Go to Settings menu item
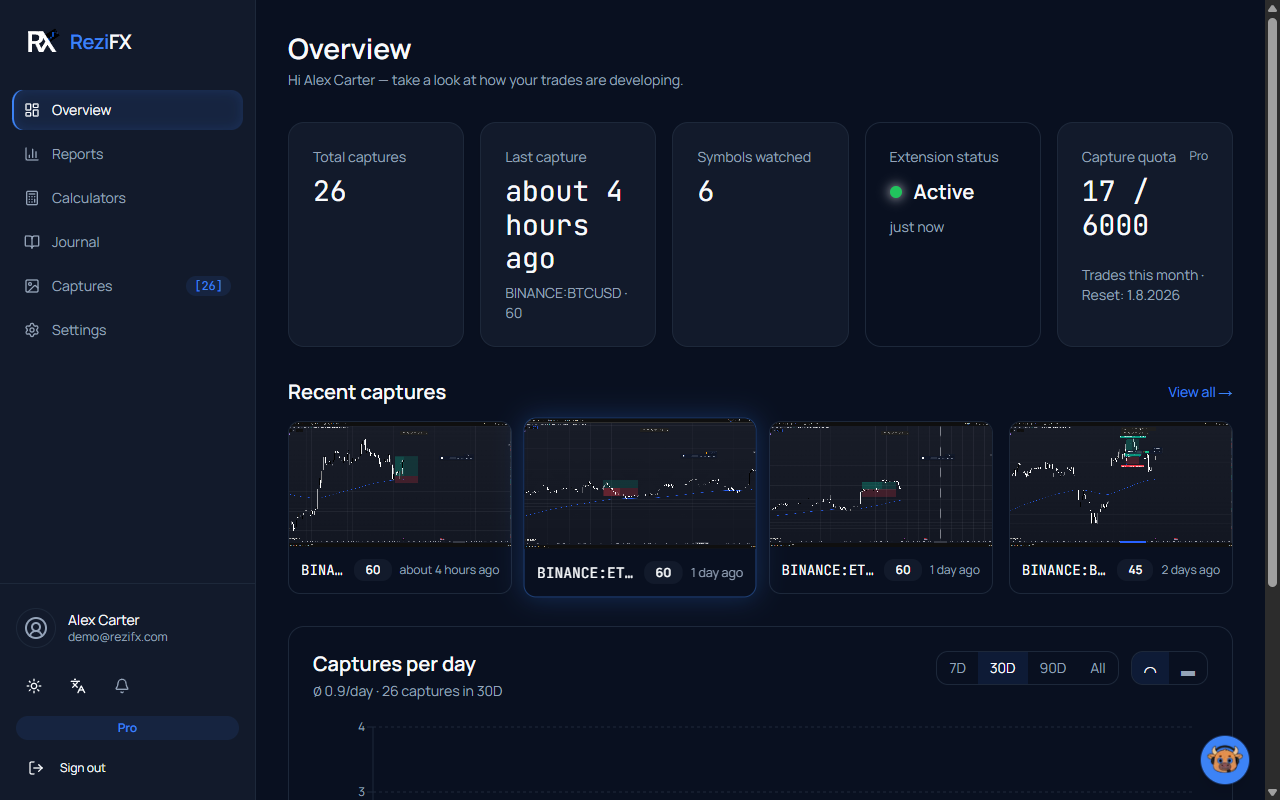This screenshot has width=1280, height=800. [127, 330]
